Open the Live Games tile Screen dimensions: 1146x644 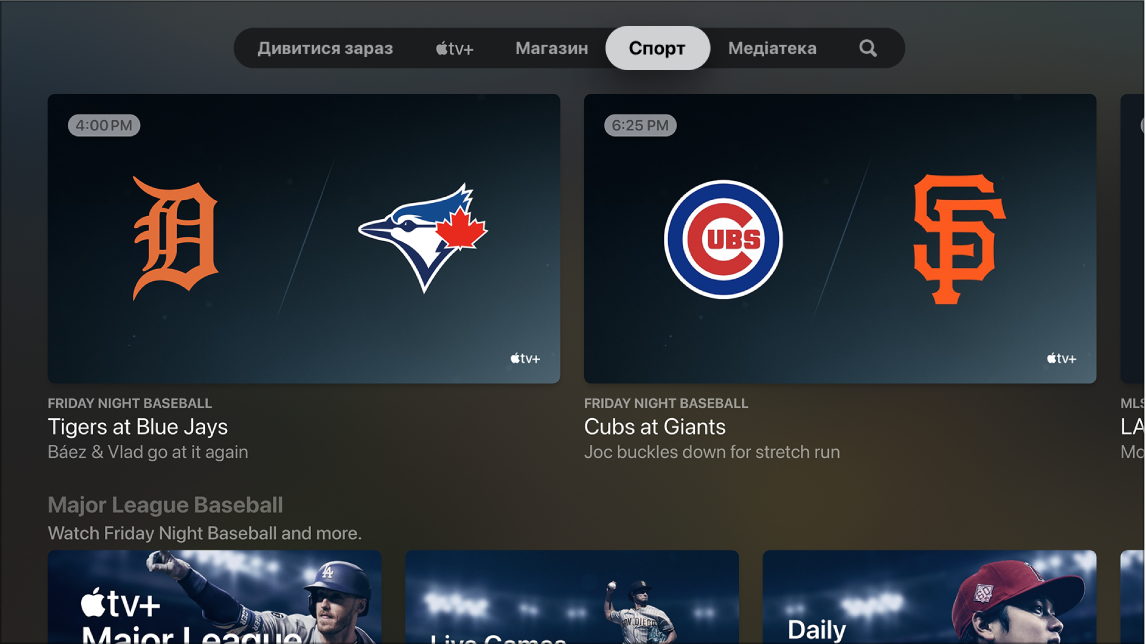pos(572,597)
